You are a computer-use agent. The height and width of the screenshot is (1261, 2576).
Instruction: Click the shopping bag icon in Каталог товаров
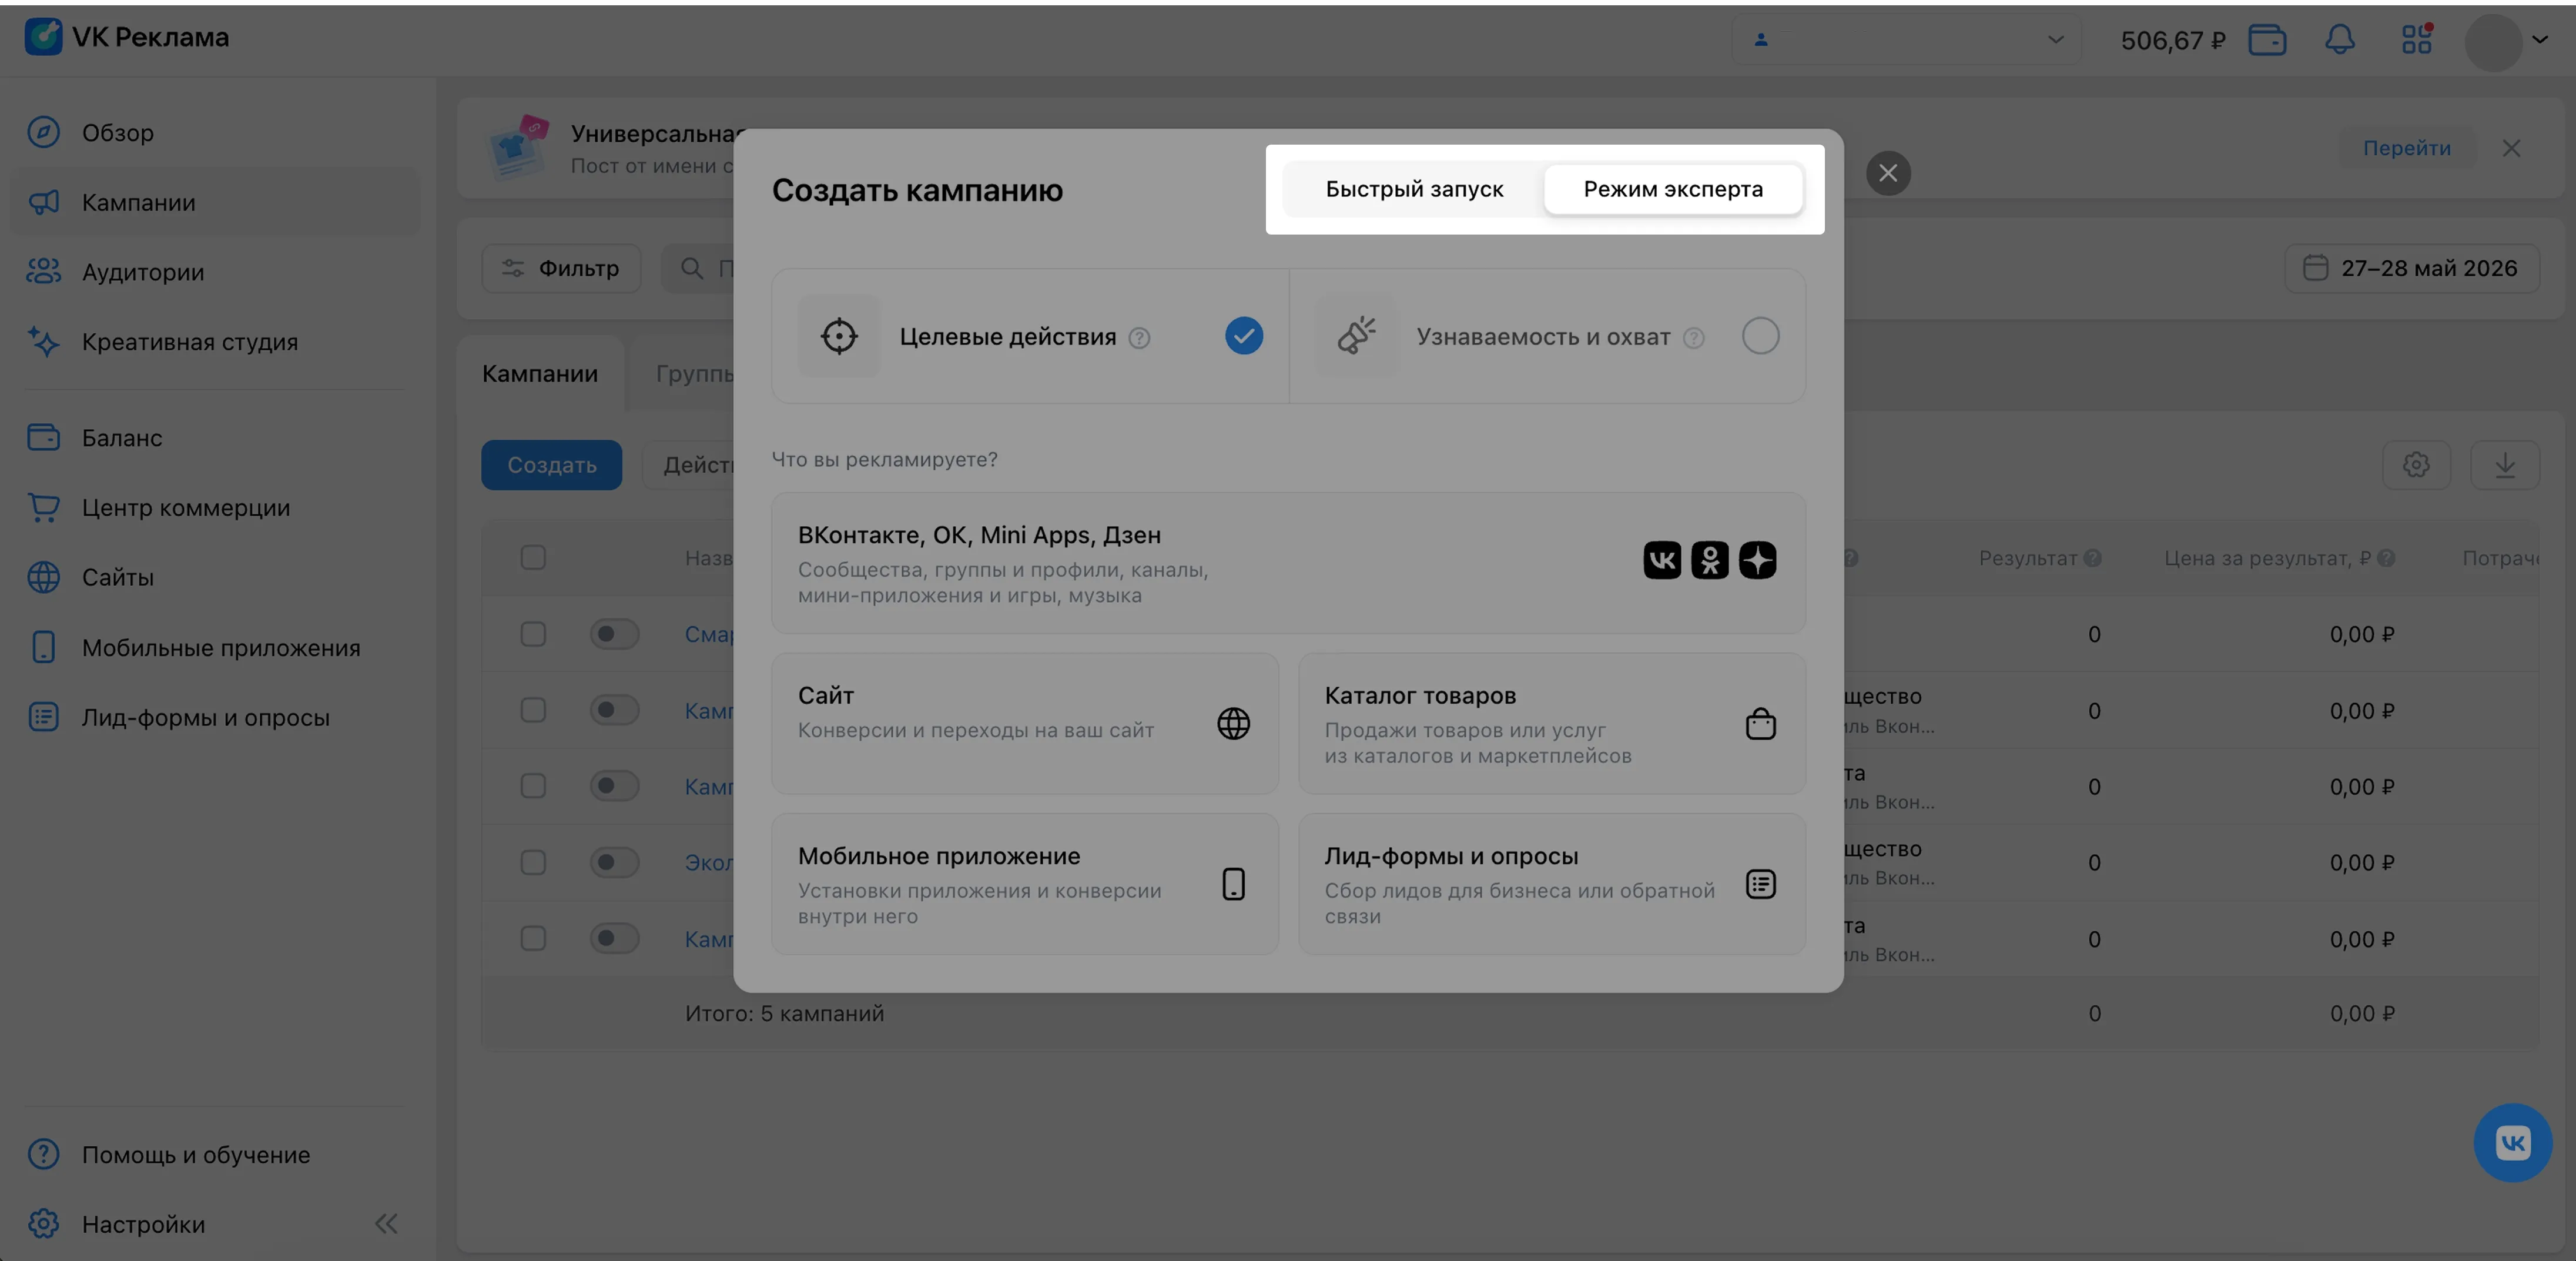1760,723
